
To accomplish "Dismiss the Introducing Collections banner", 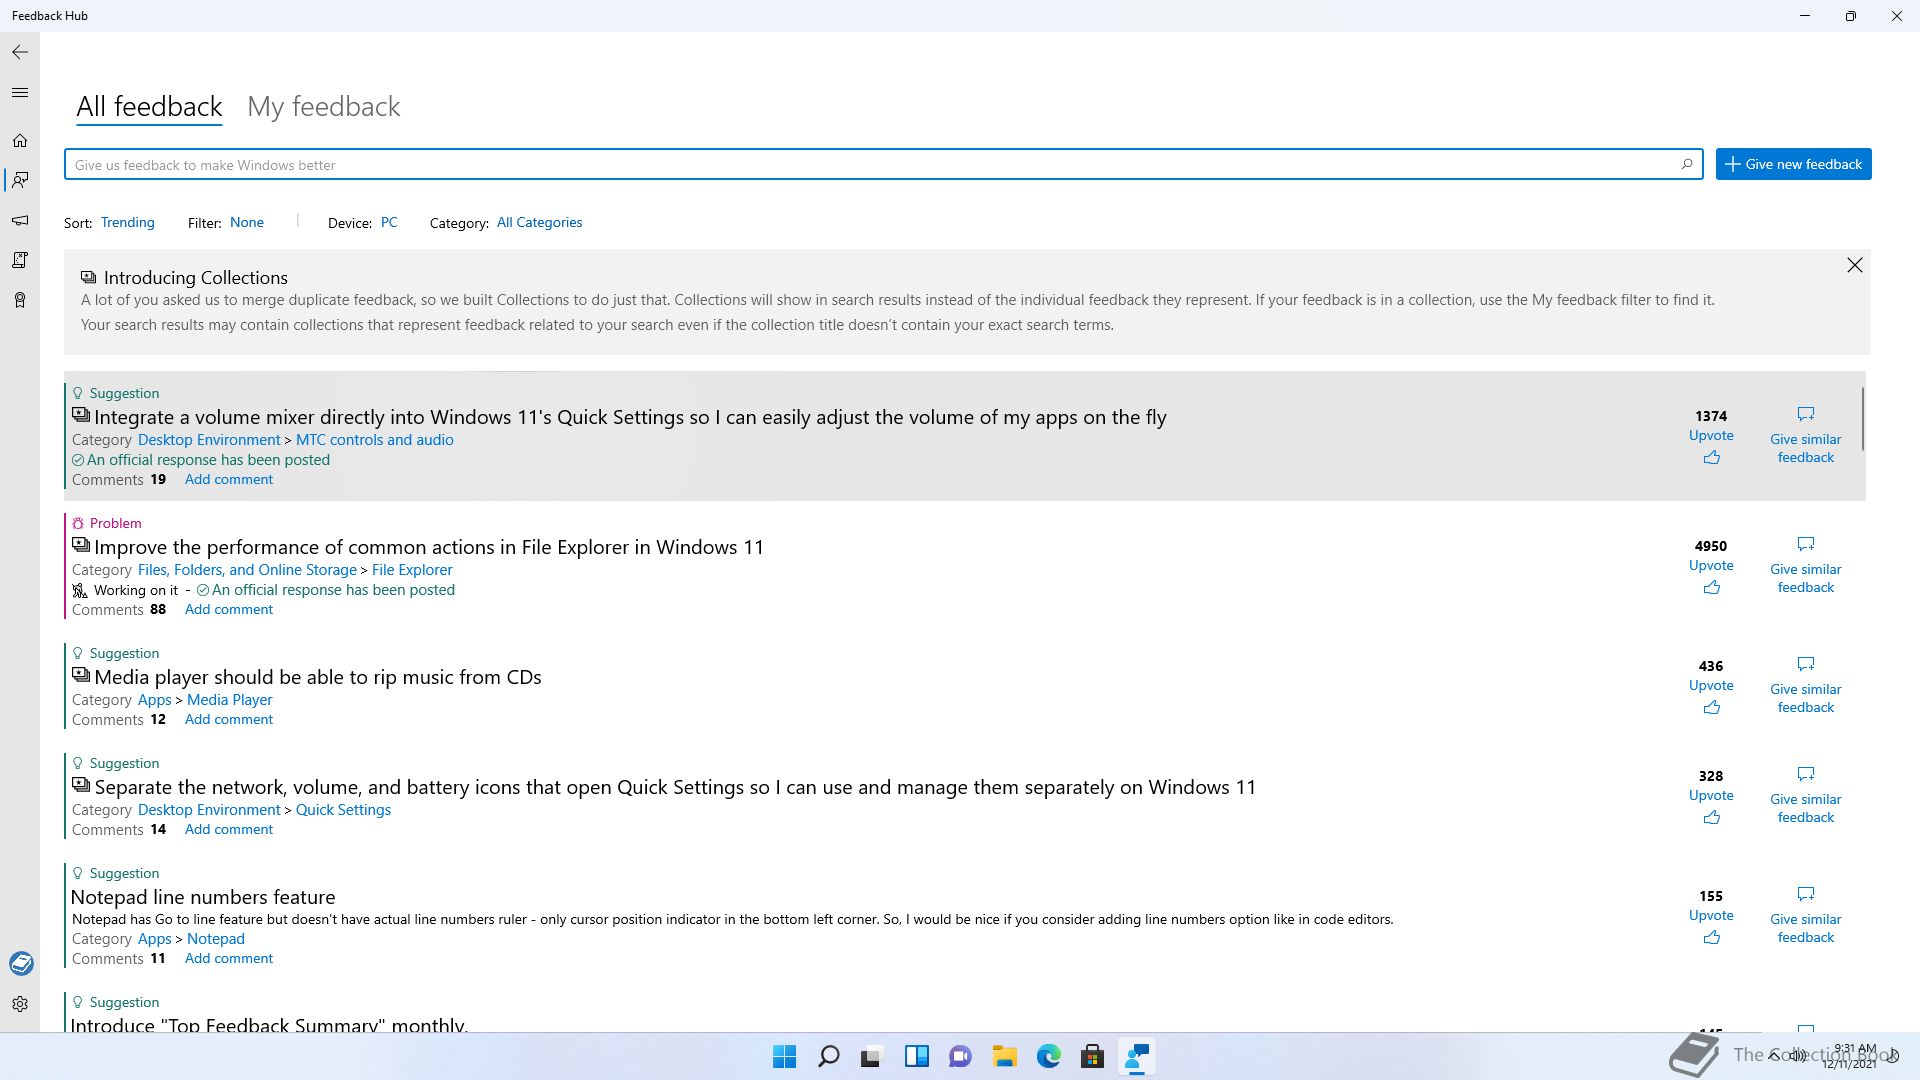I will (1855, 265).
